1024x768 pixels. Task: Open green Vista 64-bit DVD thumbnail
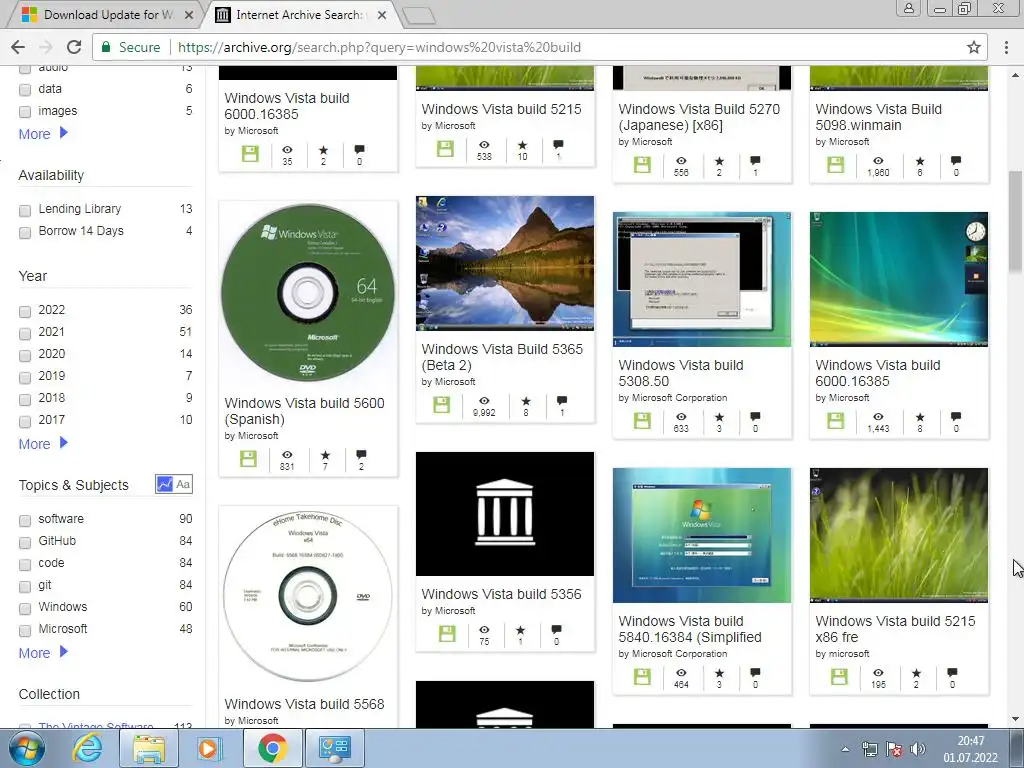[x=308, y=292]
